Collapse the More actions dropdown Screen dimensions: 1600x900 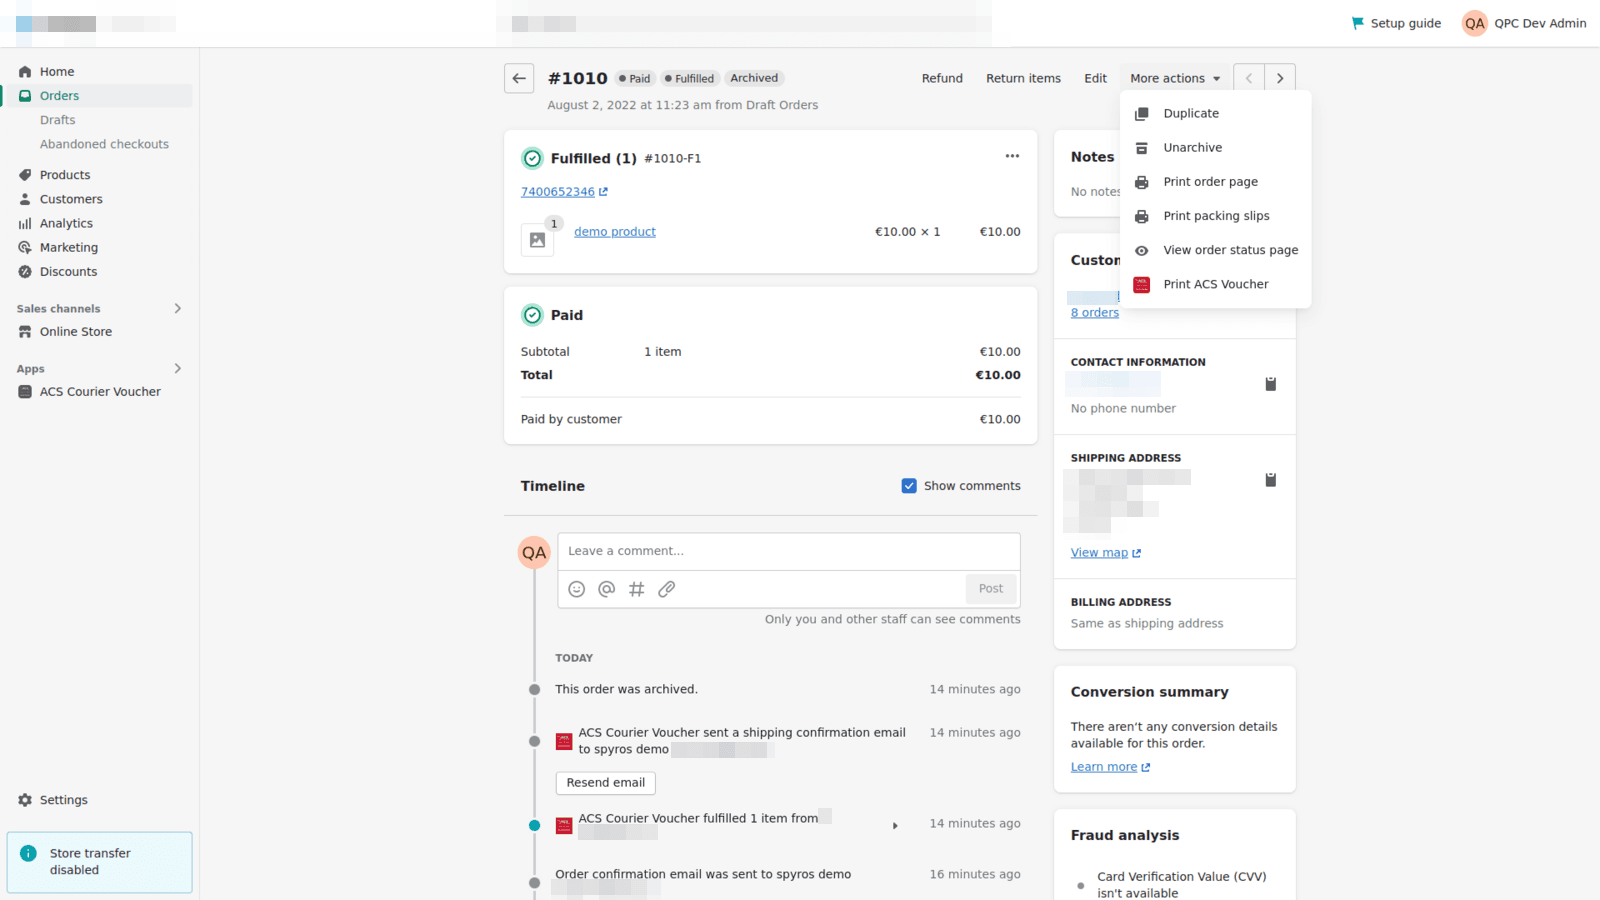coord(1175,78)
